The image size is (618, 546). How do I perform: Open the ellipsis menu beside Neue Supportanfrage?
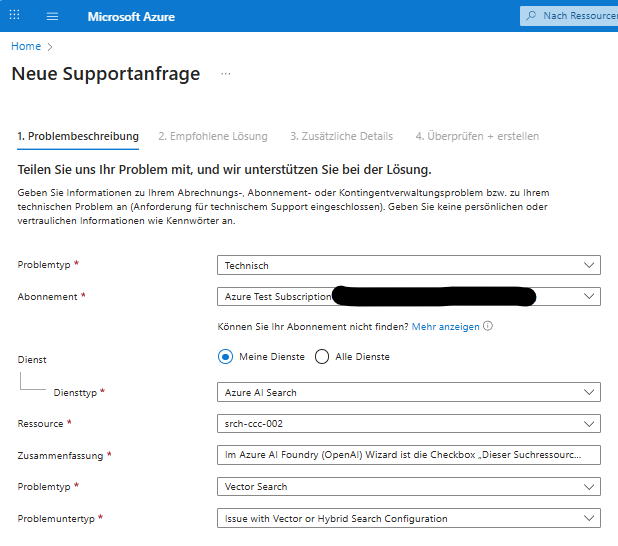[x=226, y=74]
